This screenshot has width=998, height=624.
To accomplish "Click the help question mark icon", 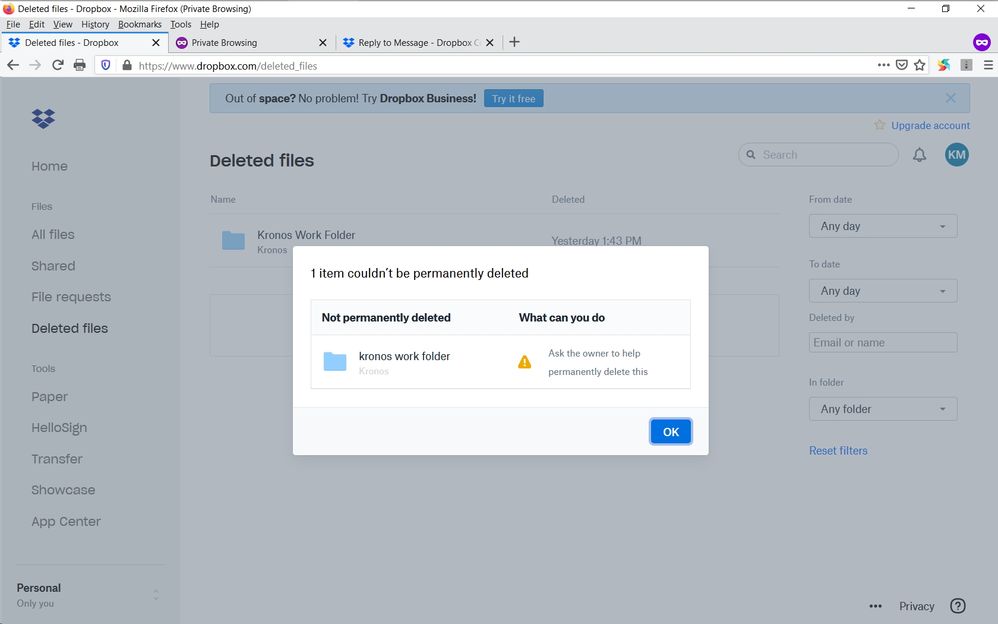I will [957, 606].
